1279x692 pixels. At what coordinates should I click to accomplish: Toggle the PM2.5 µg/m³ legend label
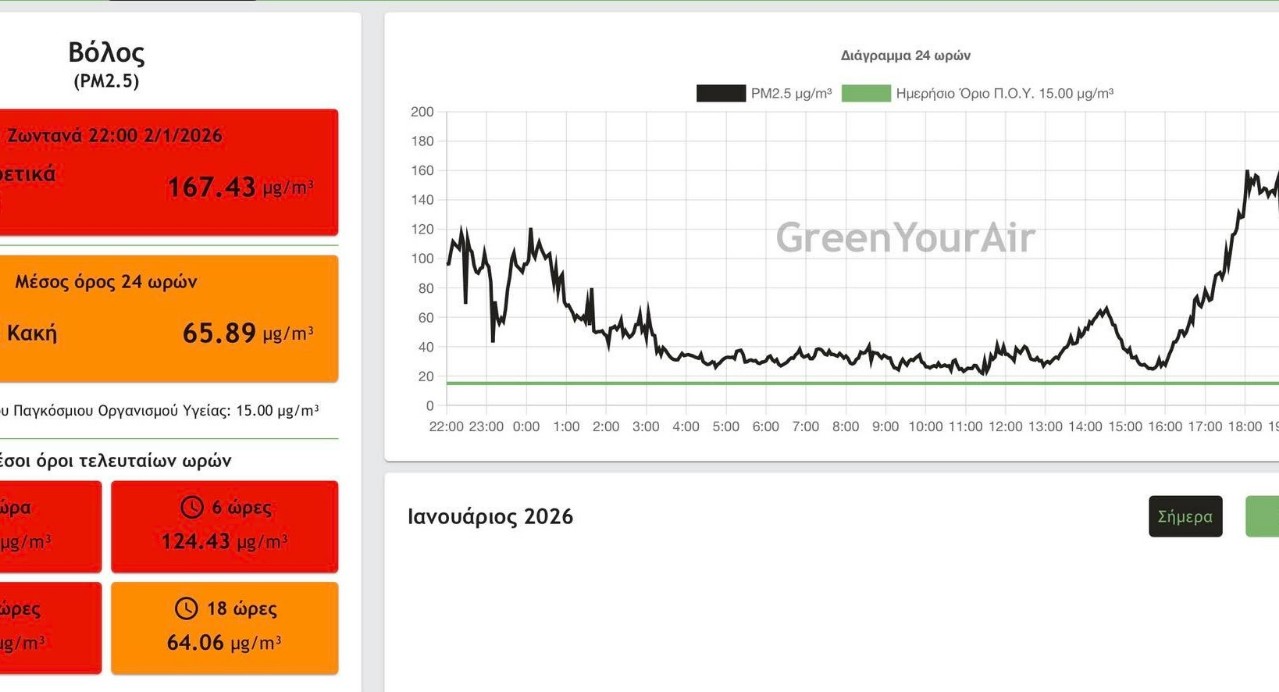791,93
